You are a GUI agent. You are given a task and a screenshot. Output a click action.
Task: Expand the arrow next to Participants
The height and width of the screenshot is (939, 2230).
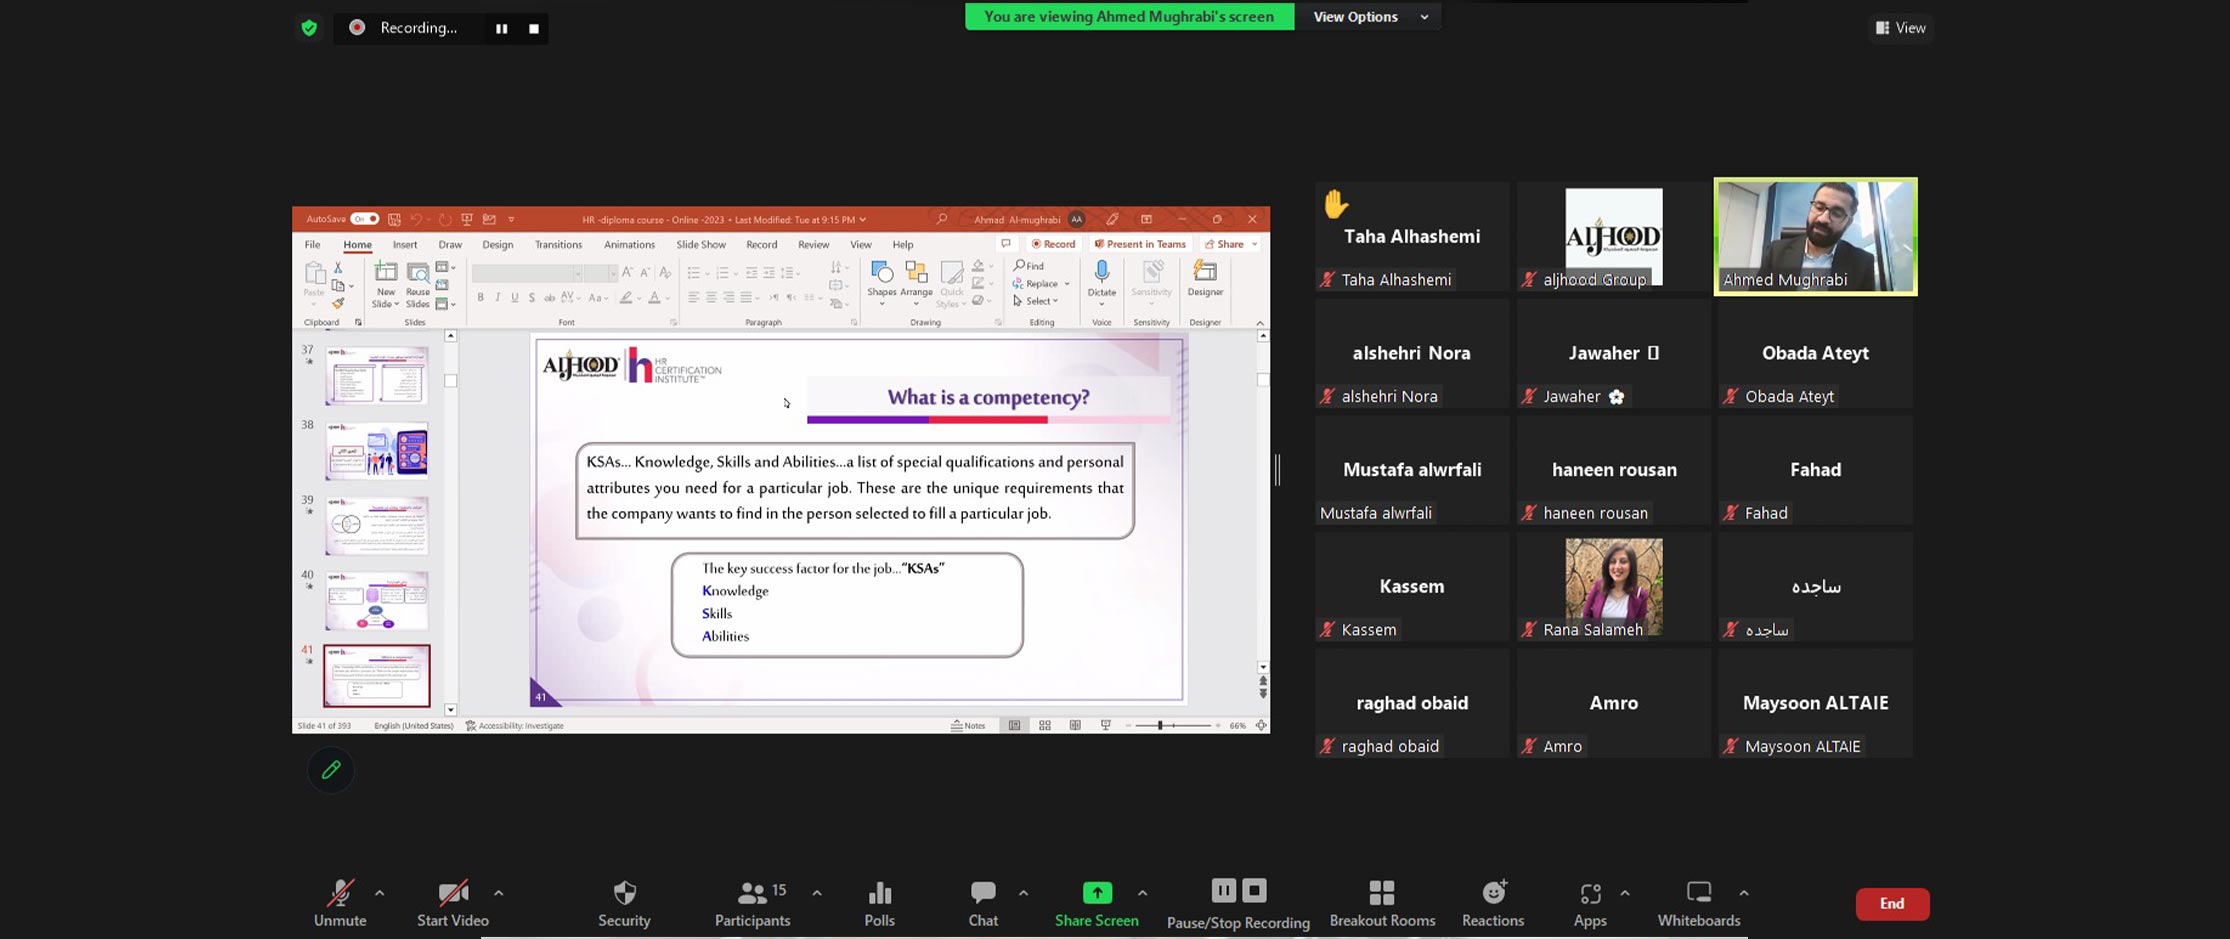coord(817,893)
